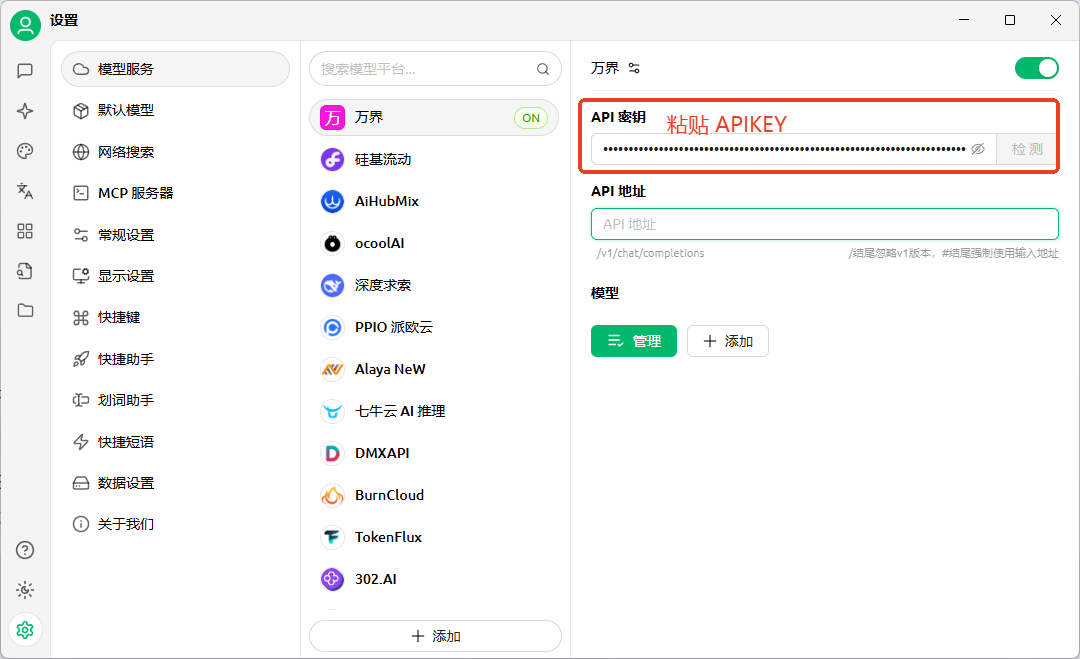Open the sparkle agents icon in sidebar
Image resolution: width=1080 pixels, height=659 pixels.
click(25, 111)
